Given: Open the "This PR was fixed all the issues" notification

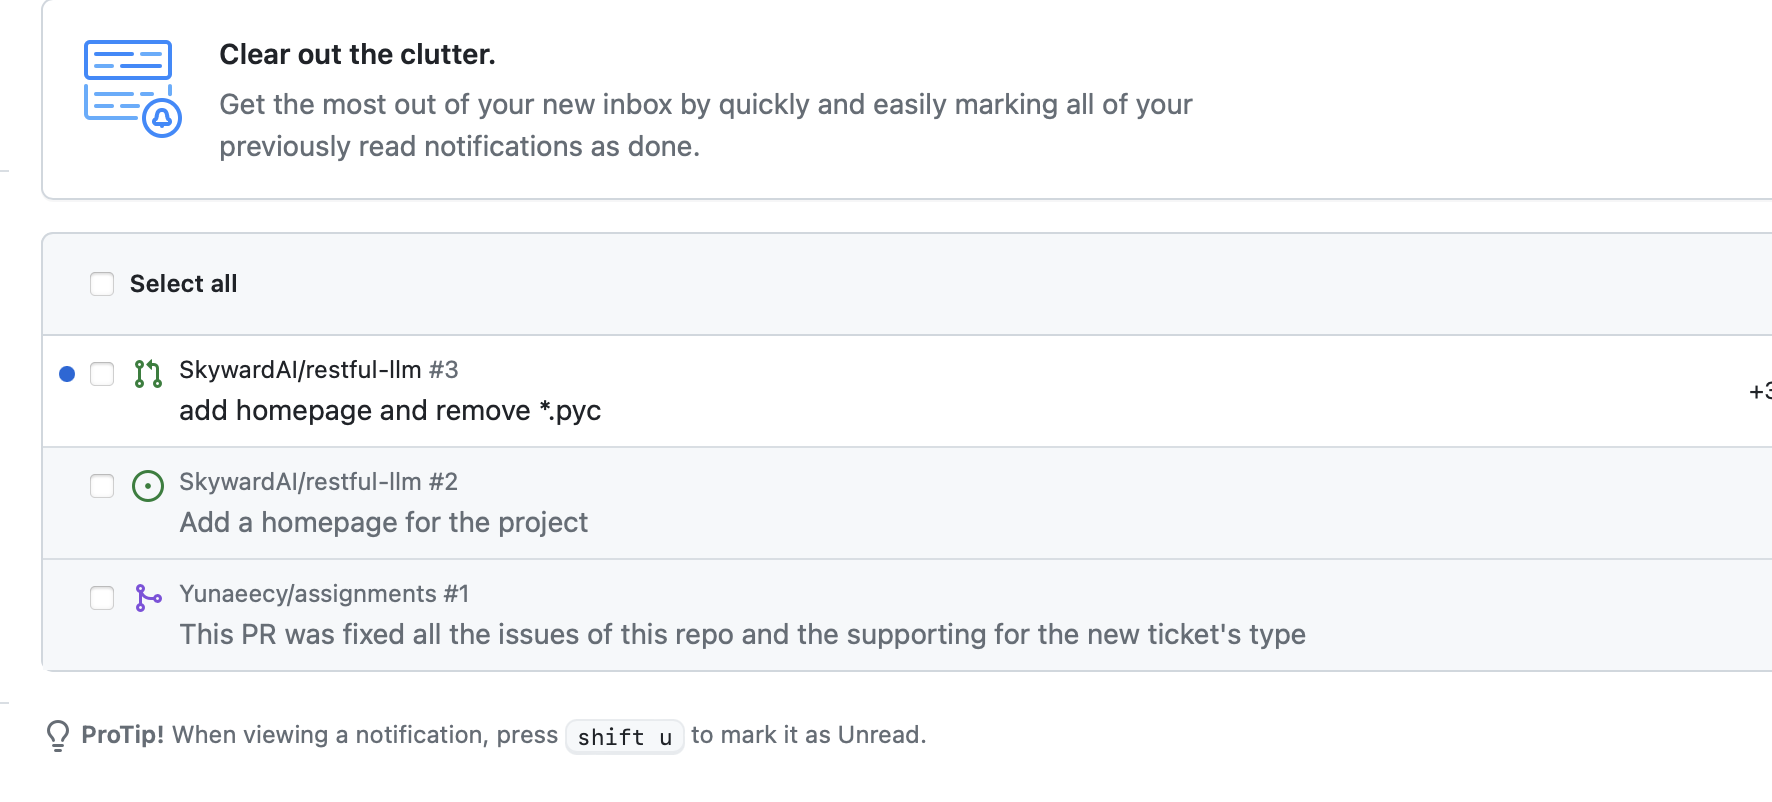Looking at the screenshot, I should (x=742, y=635).
